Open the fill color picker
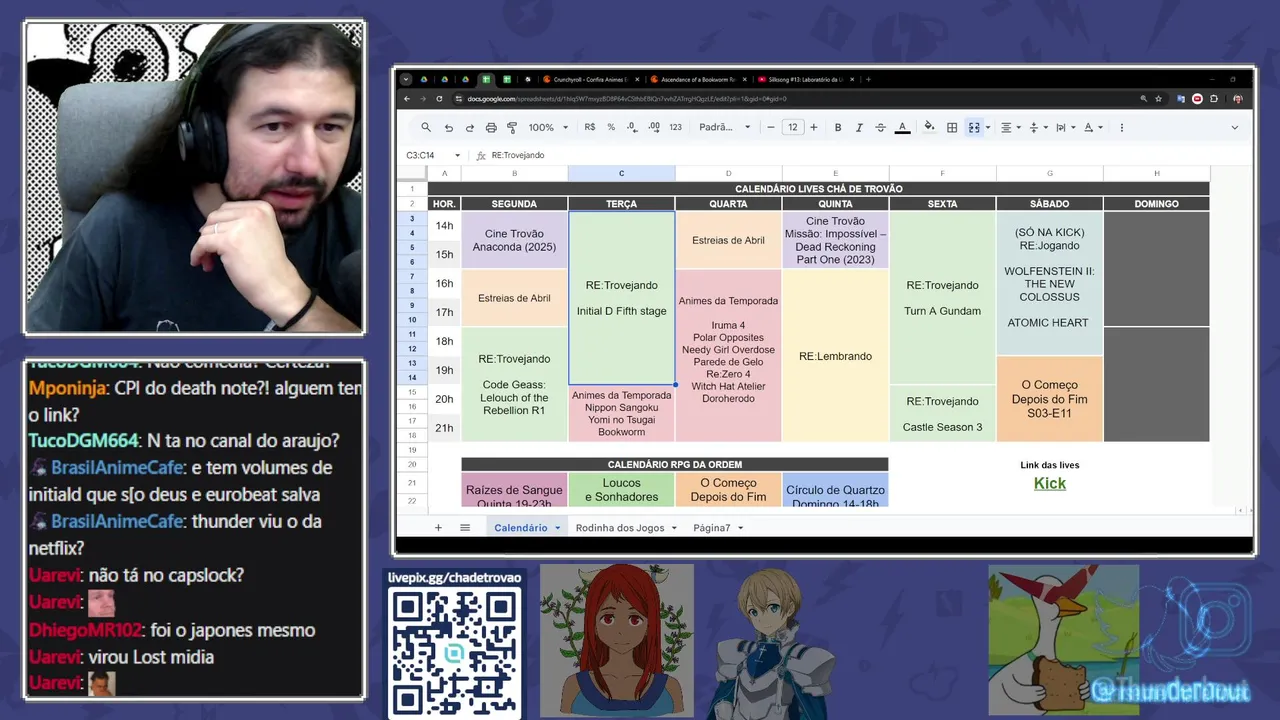The width and height of the screenshot is (1280, 720). click(x=929, y=127)
